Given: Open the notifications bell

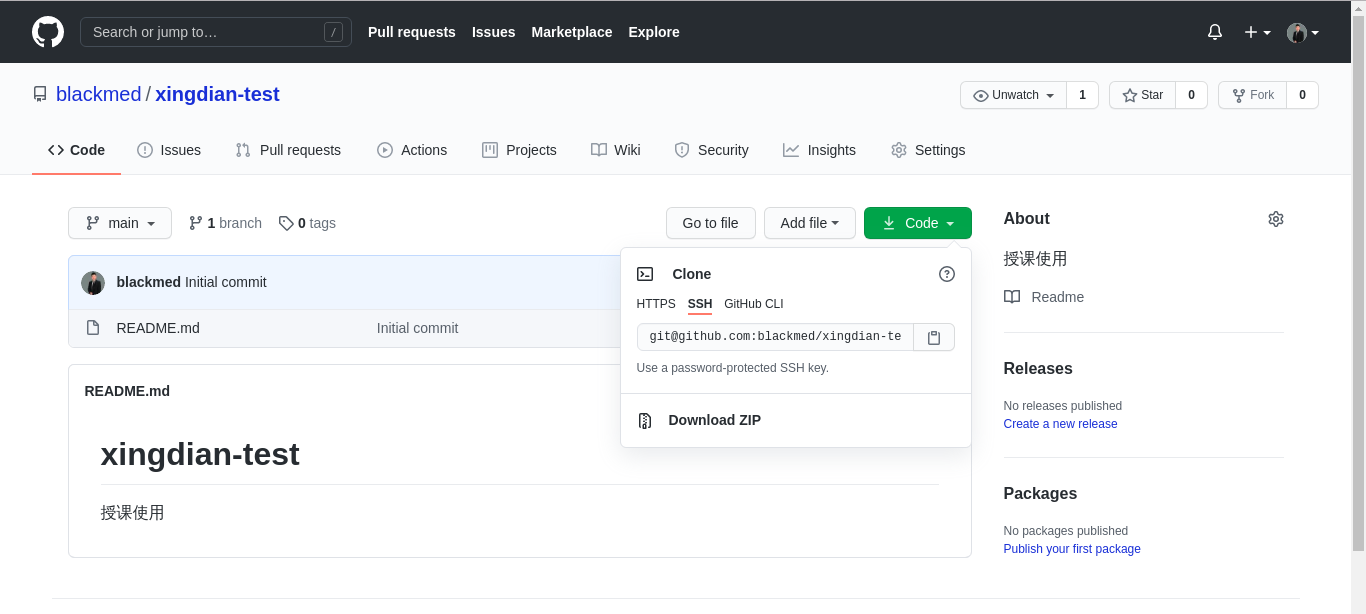Looking at the screenshot, I should click(1215, 32).
